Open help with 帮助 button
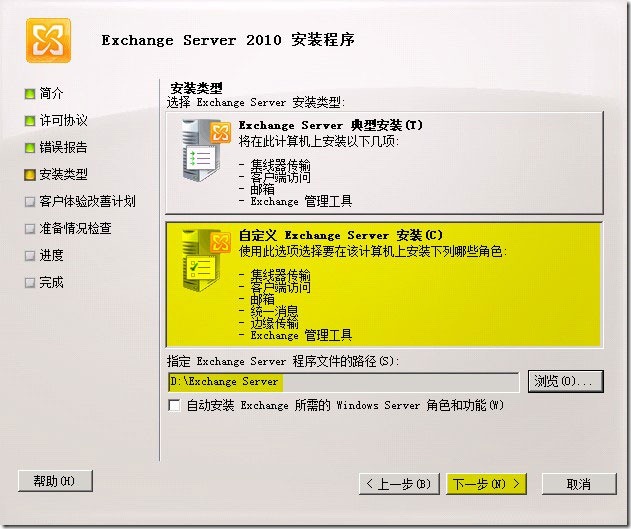 55,481
